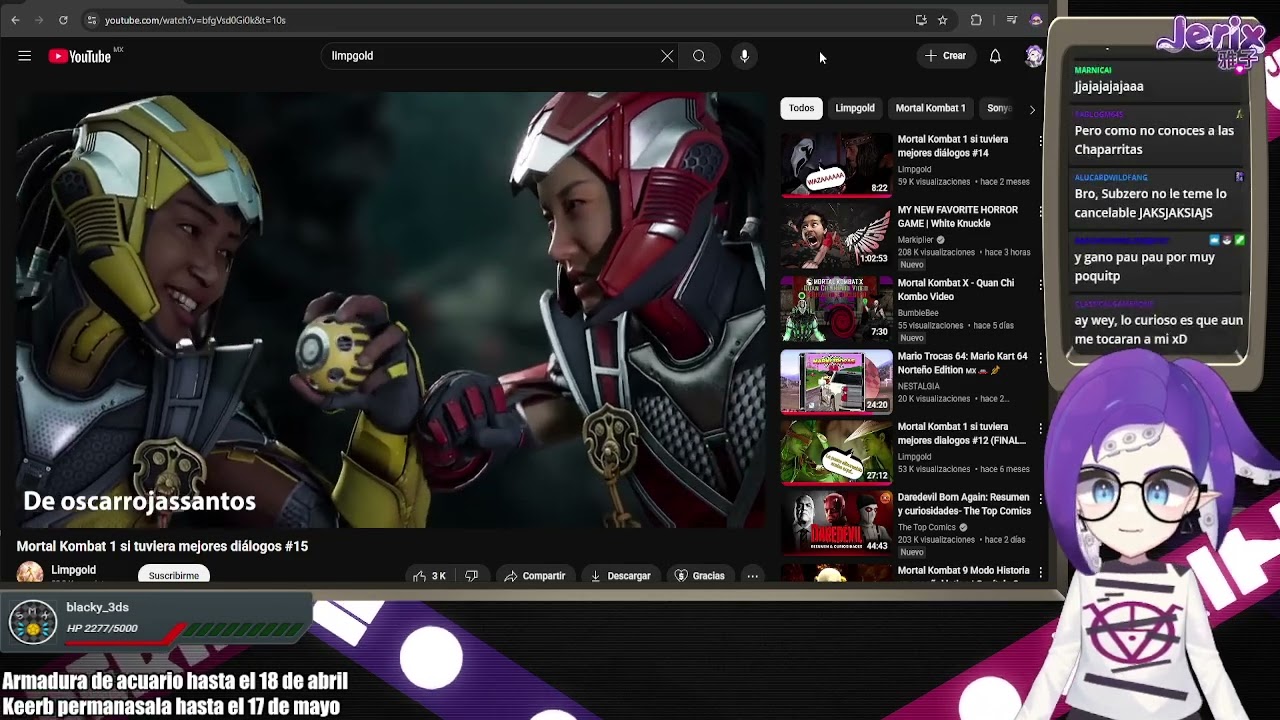Click the Descargar button
Screen dimensions: 1280x720
pyautogui.click(x=620, y=576)
